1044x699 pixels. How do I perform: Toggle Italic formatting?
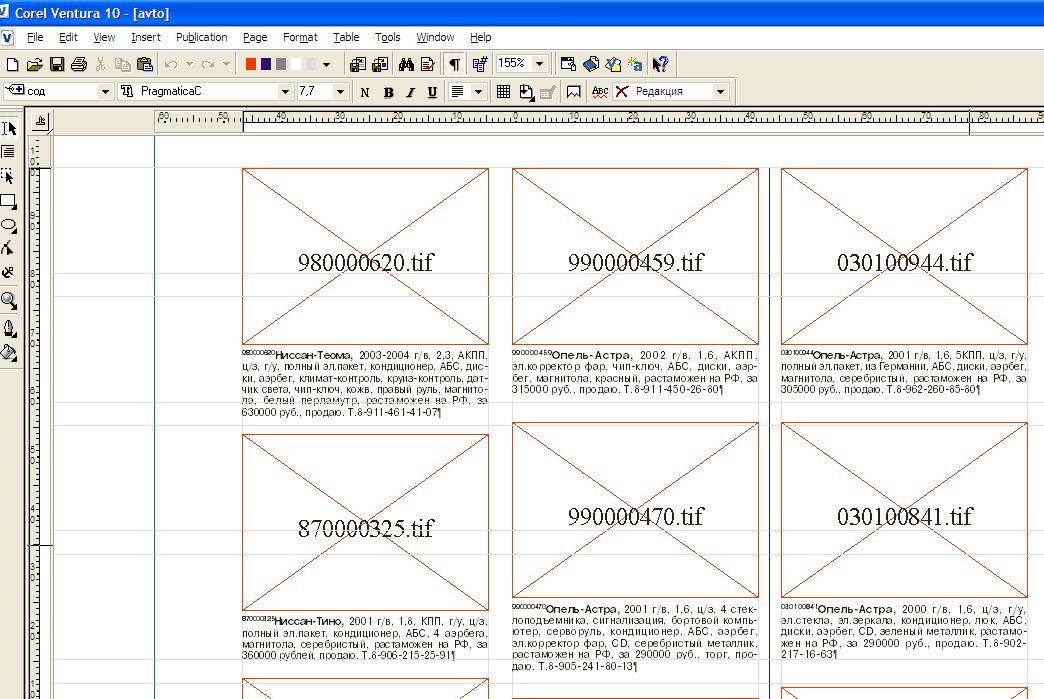pos(410,92)
